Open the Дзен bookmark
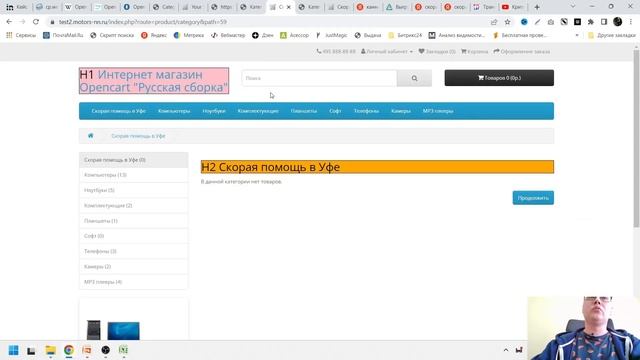Viewport: 640px width, 360px height. click(262, 36)
